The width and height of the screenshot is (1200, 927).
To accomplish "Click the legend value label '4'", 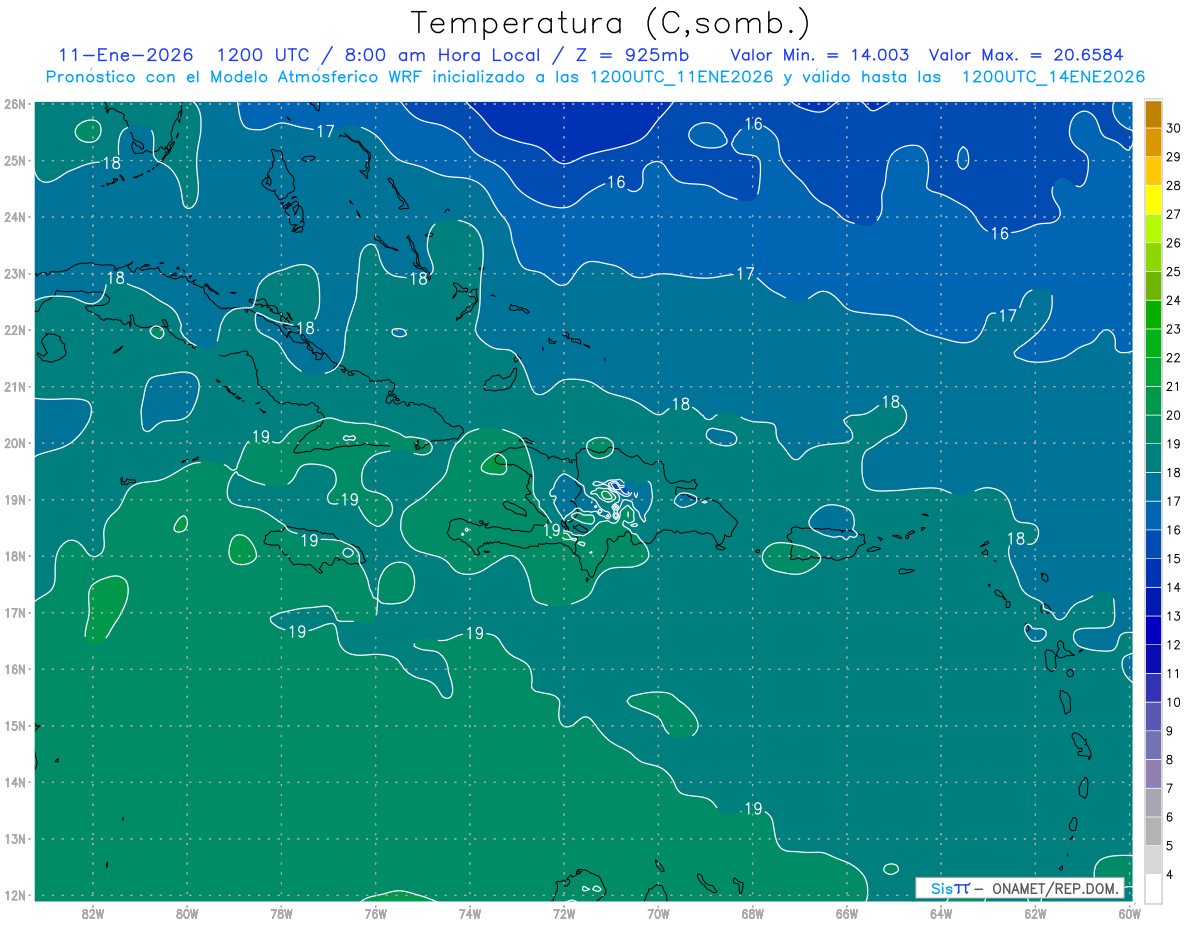I will pos(1170,874).
